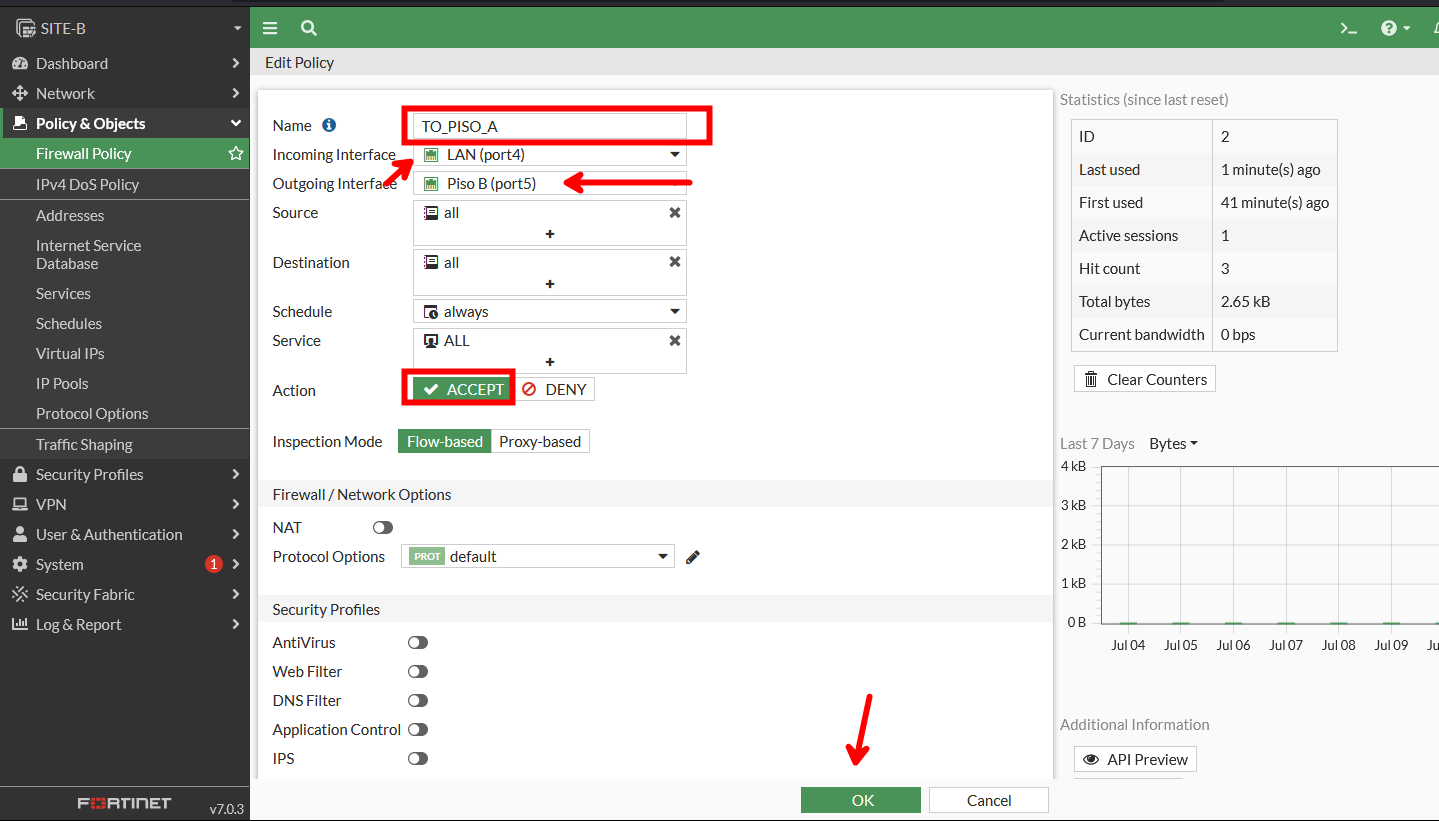
Task: Expand the Security Profiles sidebar menu
Action: (x=124, y=474)
